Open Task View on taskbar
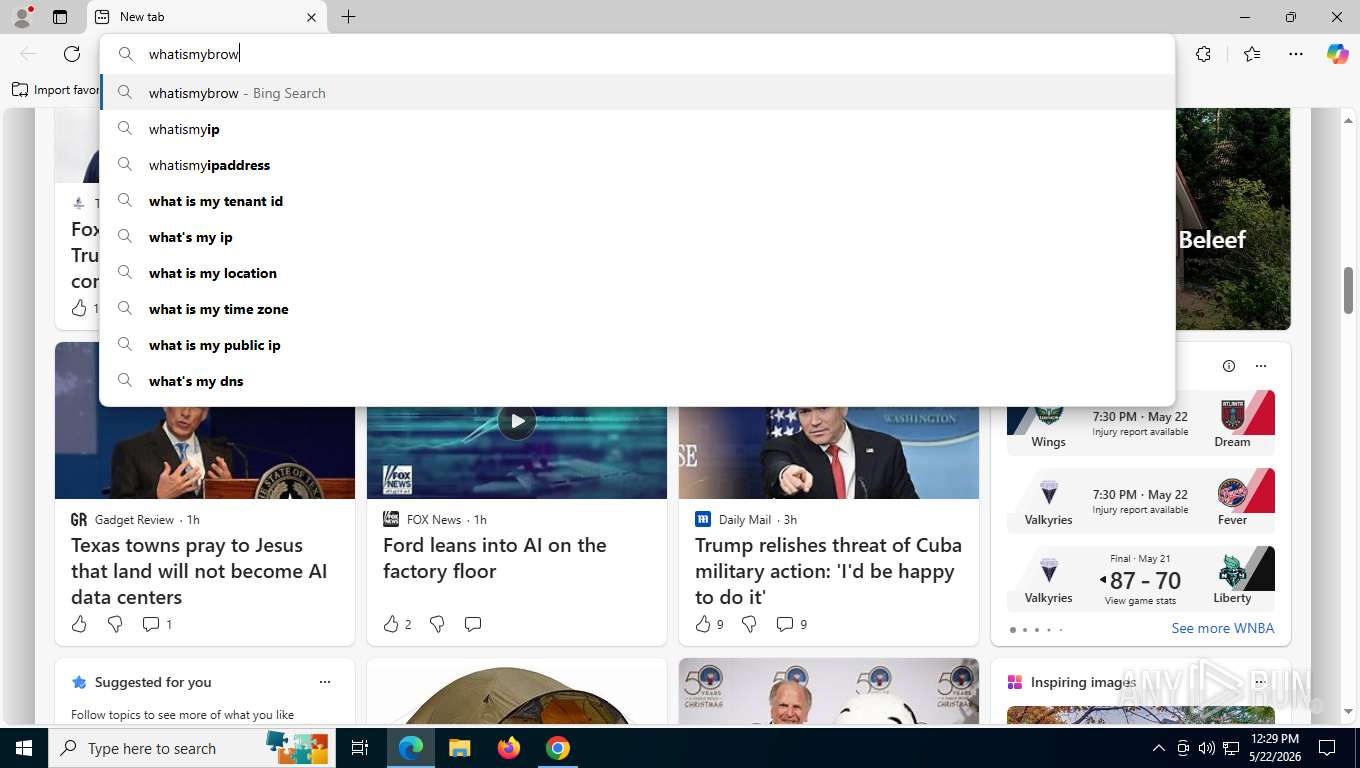Screen dimensions: 1360x768 (360, 748)
